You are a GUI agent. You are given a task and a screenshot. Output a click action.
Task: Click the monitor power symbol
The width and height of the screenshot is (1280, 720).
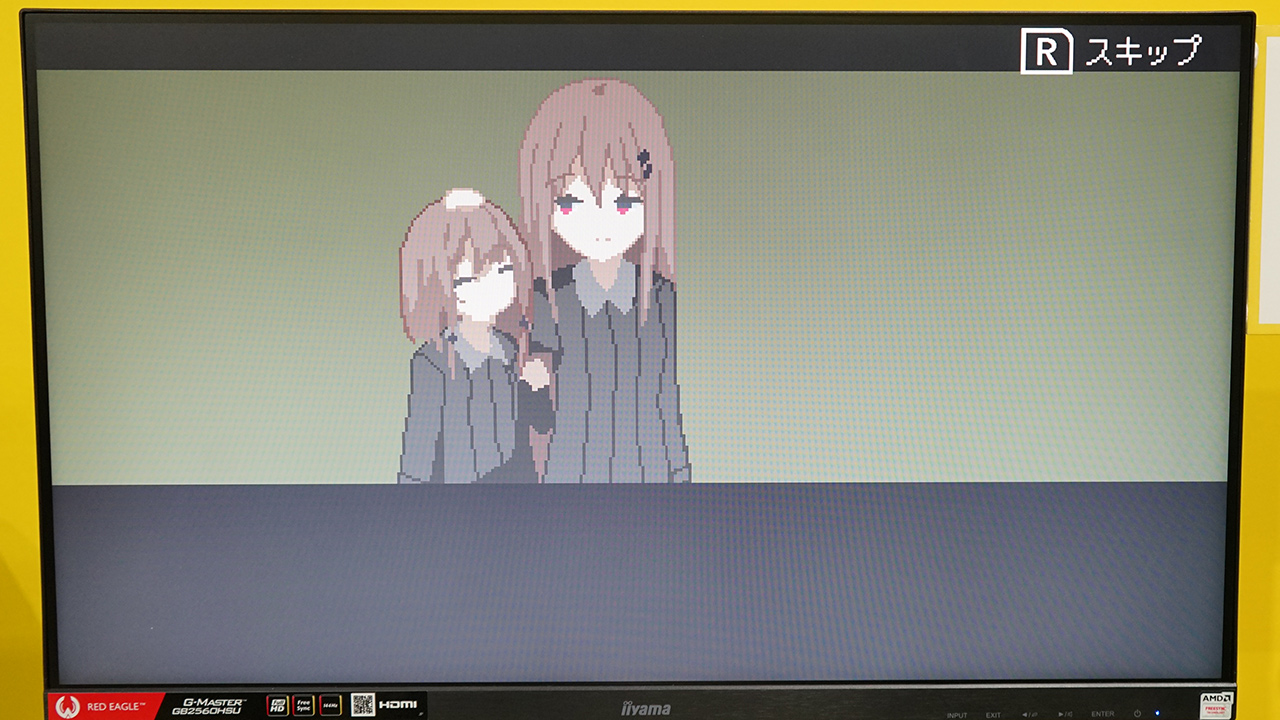pos(1138,714)
